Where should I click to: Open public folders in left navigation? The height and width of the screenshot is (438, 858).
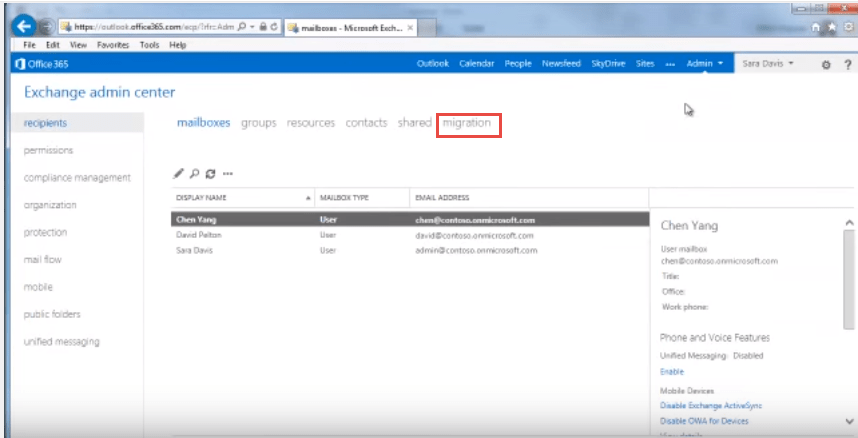click(x=51, y=314)
